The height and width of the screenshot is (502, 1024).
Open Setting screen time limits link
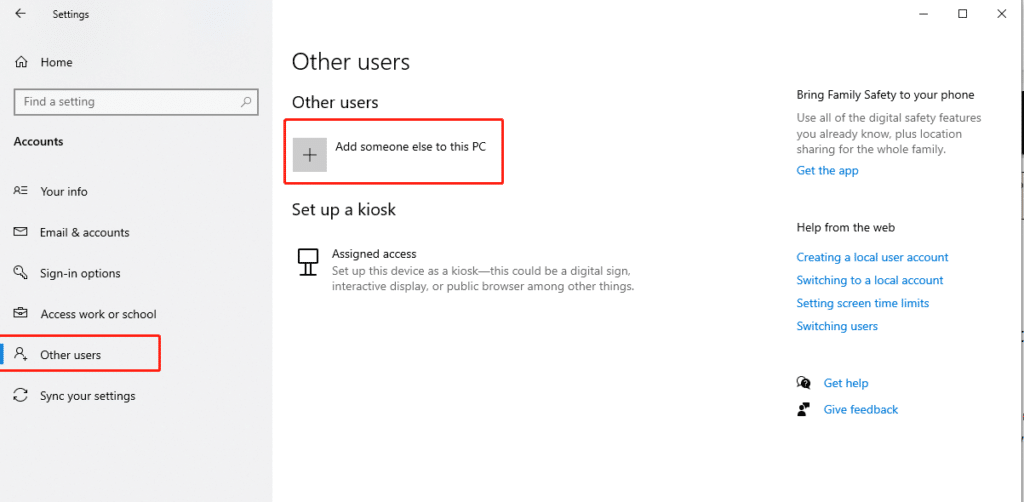pos(863,303)
